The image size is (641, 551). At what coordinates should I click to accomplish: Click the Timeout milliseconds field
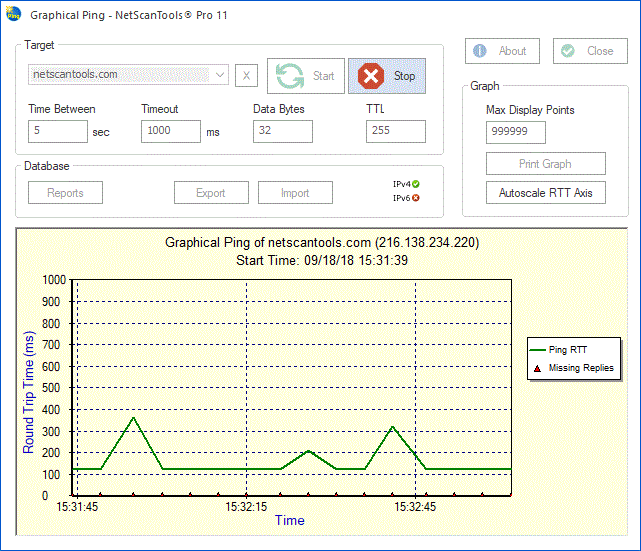170,131
